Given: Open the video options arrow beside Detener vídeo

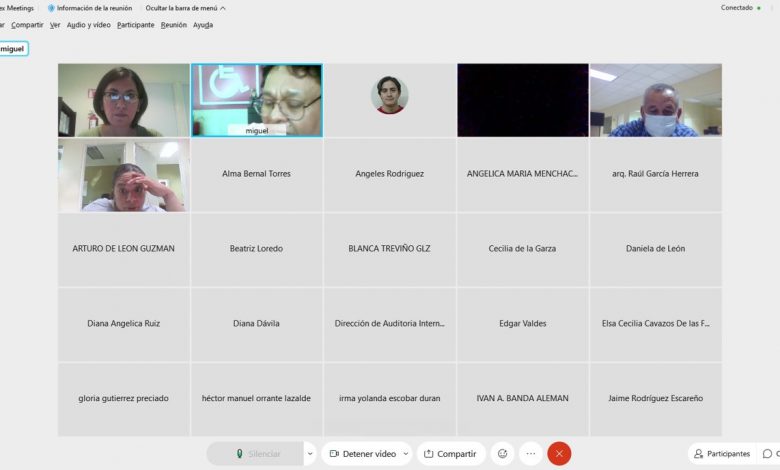Looking at the screenshot, I should coord(404,454).
